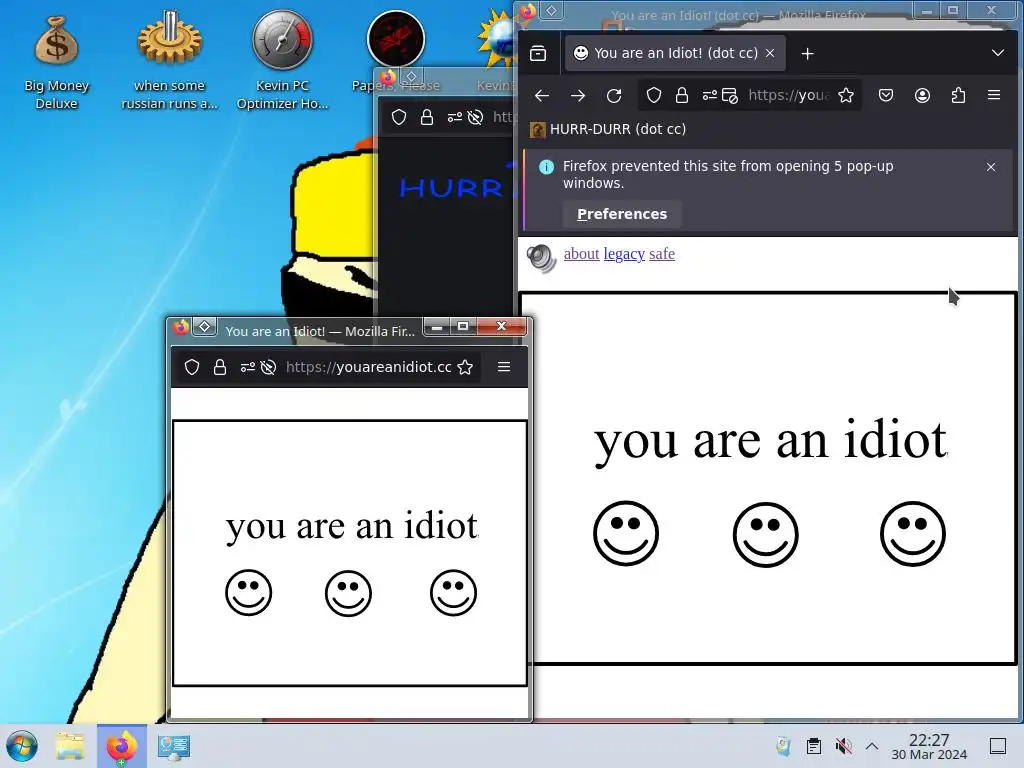
Task: Launch Kevin PC Optimizer desktop icon
Action: coord(282,62)
